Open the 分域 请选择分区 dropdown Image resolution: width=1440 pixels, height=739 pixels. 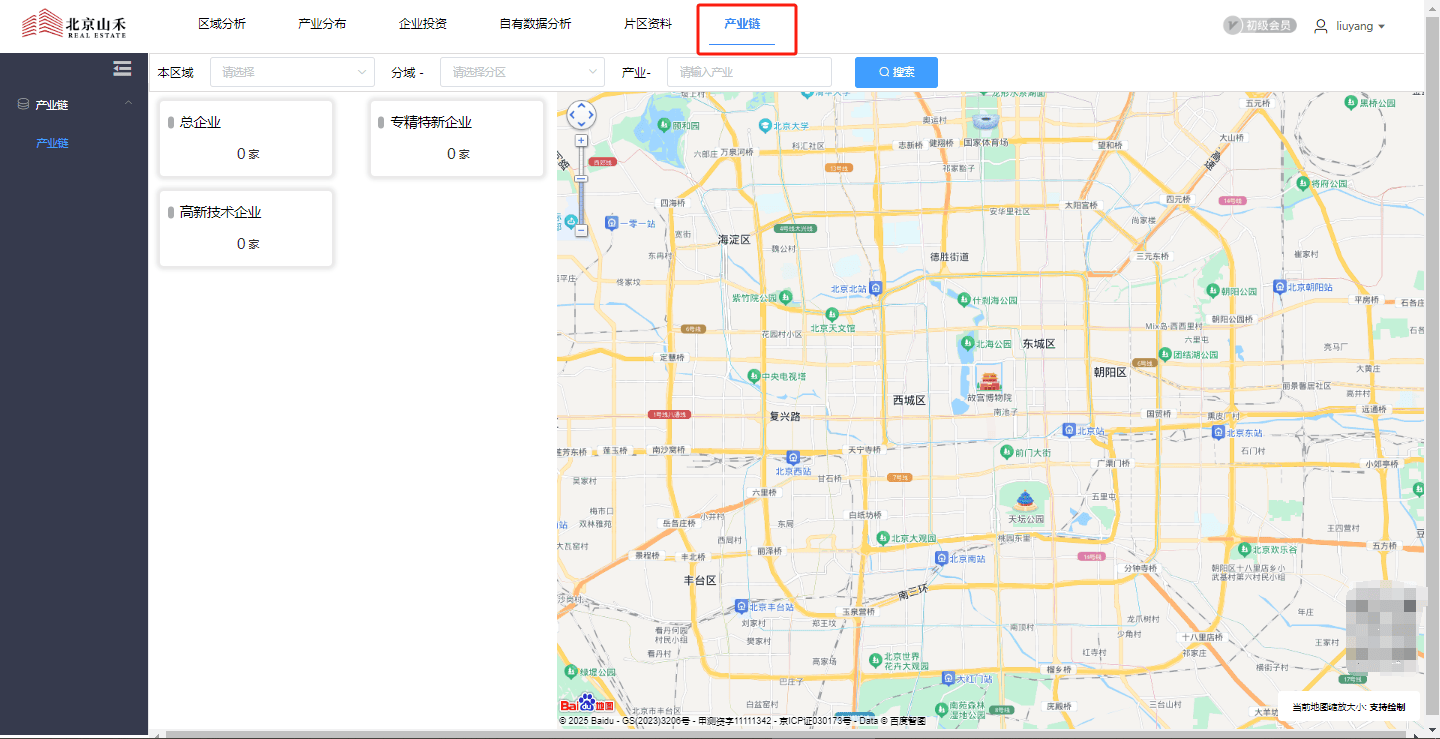click(522, 72)
